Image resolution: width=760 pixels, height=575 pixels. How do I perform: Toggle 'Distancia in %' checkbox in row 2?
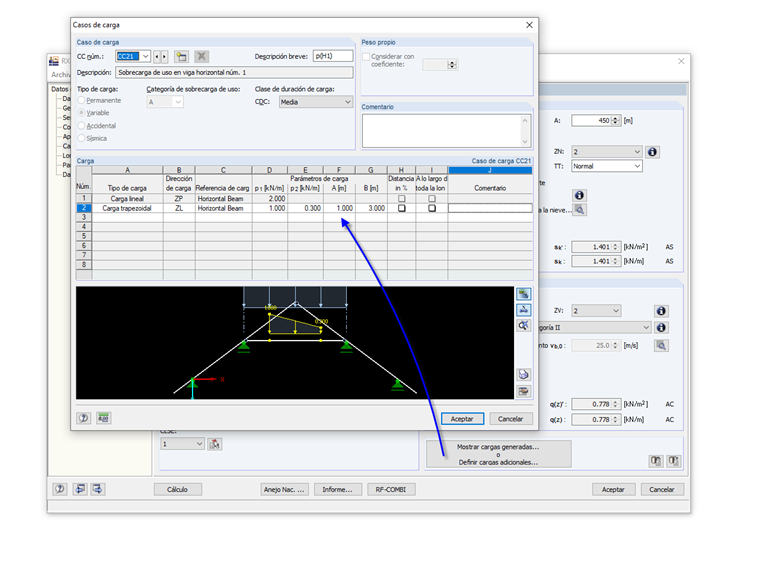pos(401,208)
